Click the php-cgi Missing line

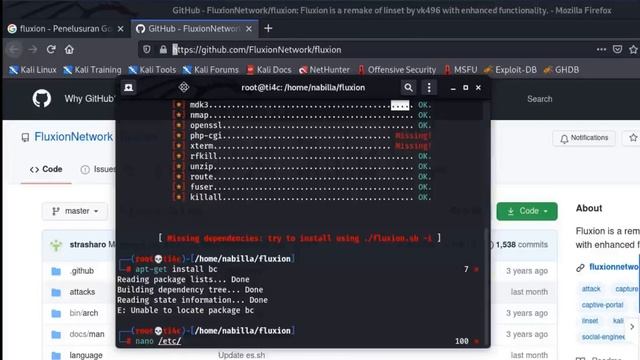301,136
